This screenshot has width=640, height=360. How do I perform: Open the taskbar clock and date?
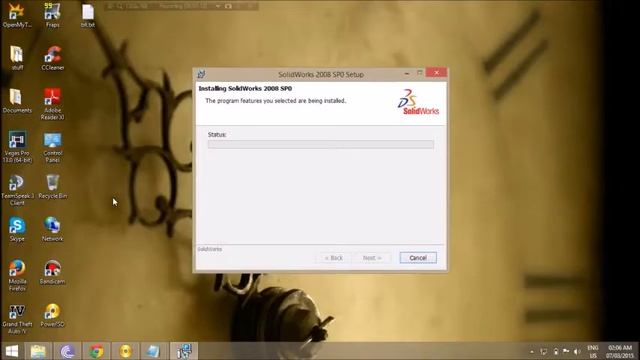(x=620, y=351)
